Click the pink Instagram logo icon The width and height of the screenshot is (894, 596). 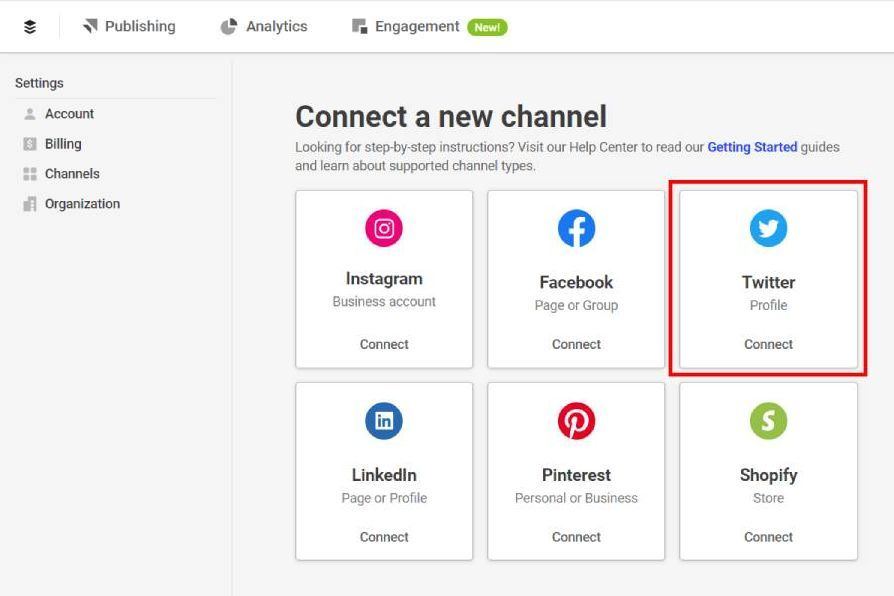pyautogui.click(x=384, y=228)
